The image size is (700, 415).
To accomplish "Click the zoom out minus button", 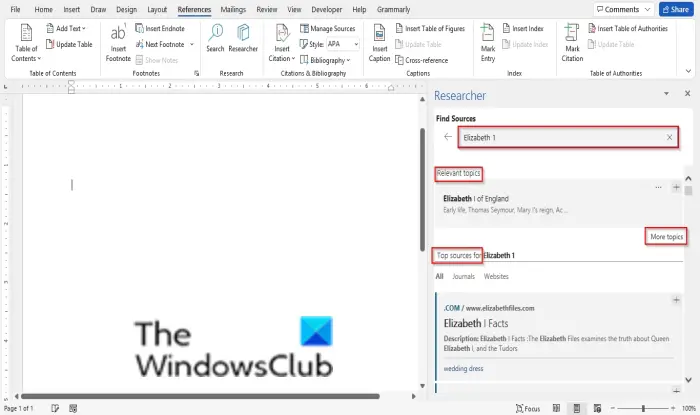I will pos(613,408).
